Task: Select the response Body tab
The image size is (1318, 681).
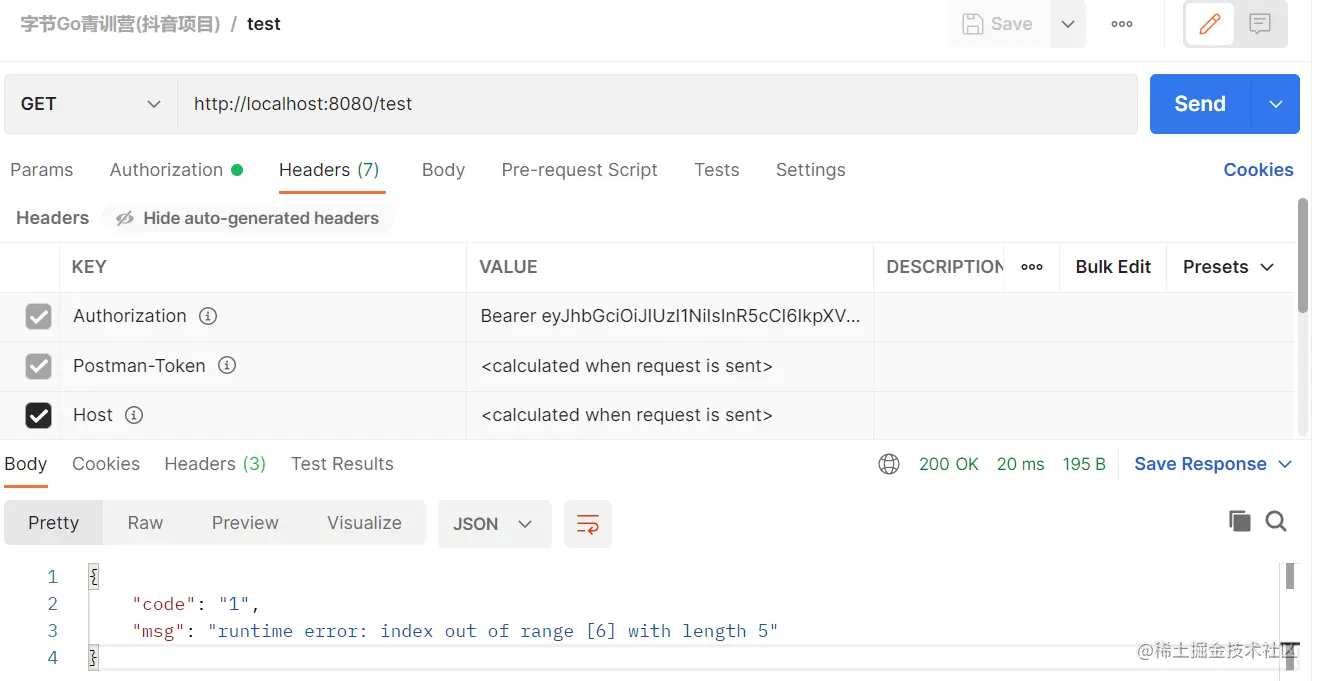Action: tap(25, 464)
